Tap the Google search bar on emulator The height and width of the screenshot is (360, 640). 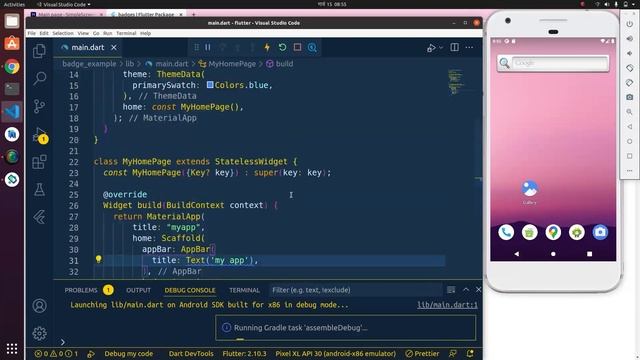(x=553, y=63)
